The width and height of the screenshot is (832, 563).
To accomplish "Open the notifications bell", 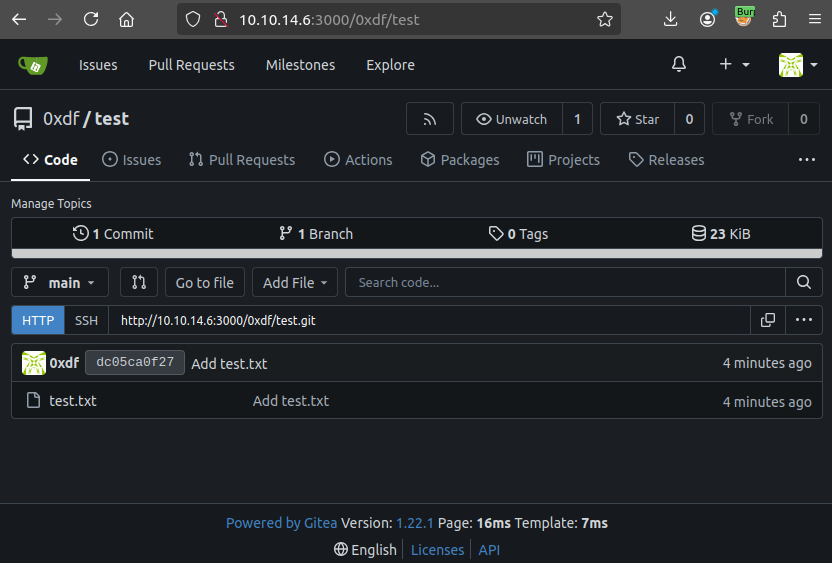I will coord(679,64).
